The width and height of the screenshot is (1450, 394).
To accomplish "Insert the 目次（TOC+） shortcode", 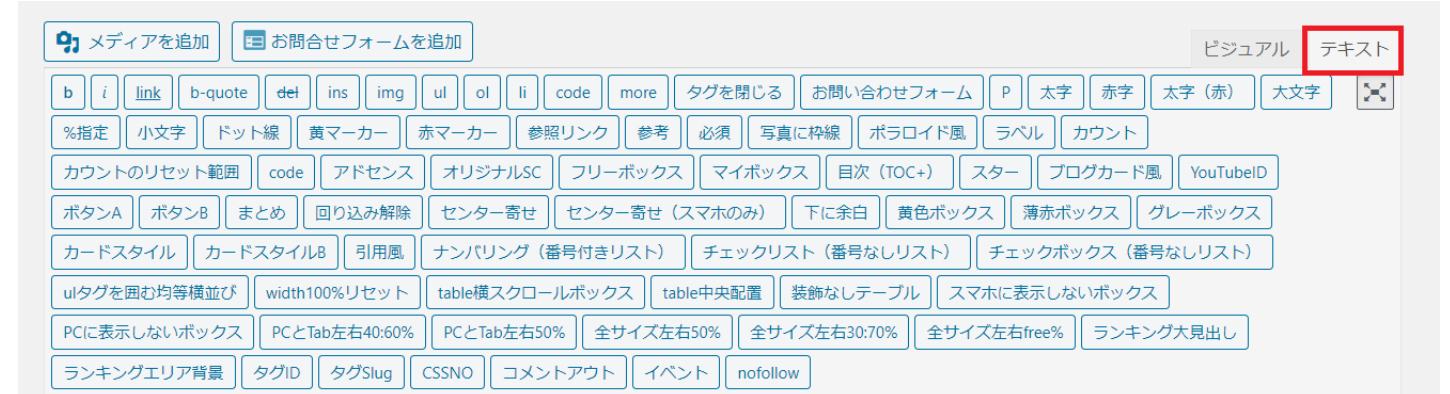I will click(885, 173).
